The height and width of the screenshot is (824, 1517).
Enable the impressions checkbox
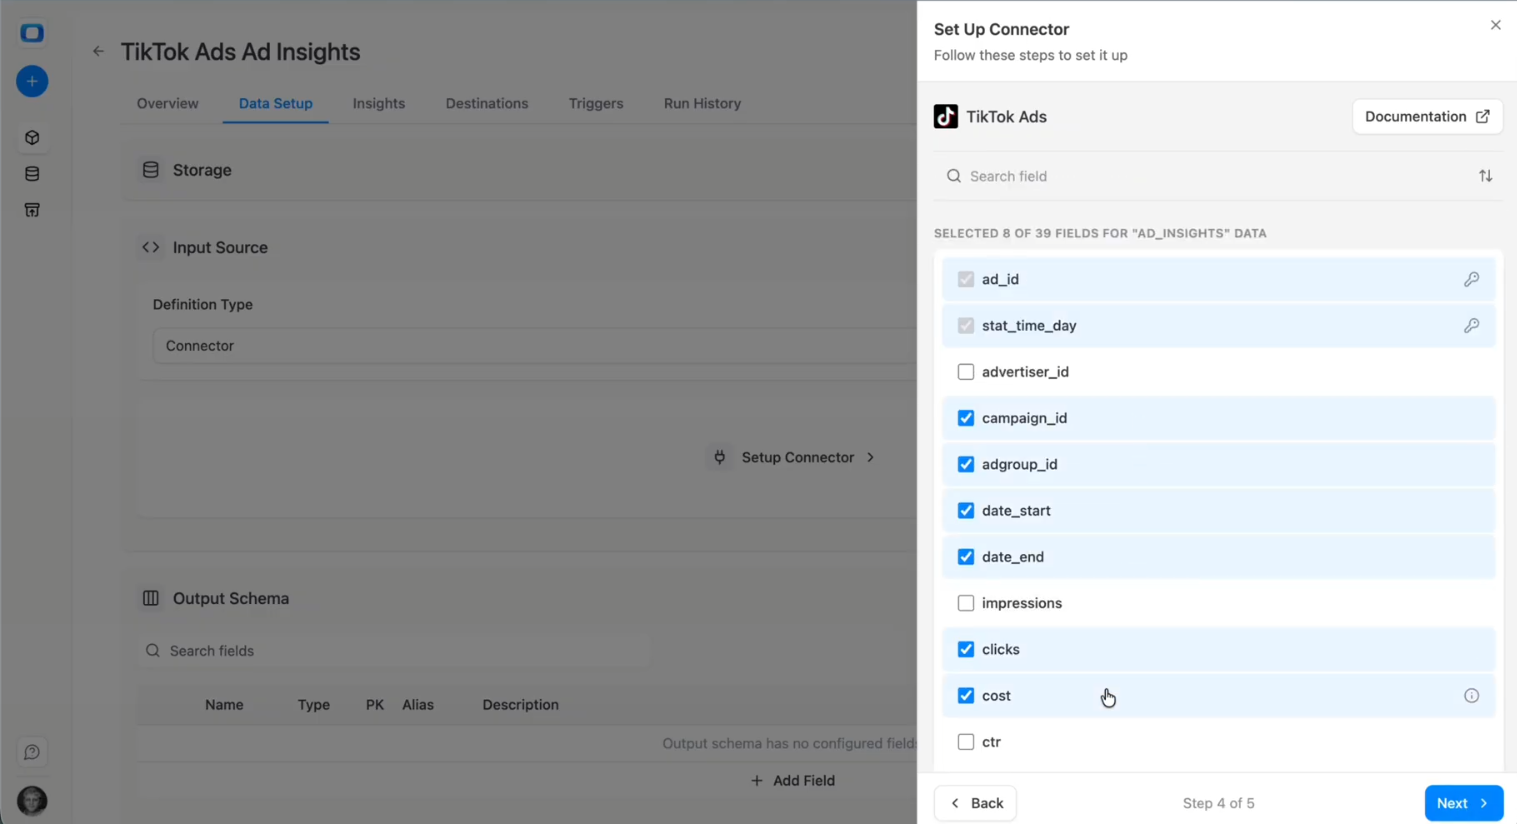pyautogui.click(x=965, y=602)
